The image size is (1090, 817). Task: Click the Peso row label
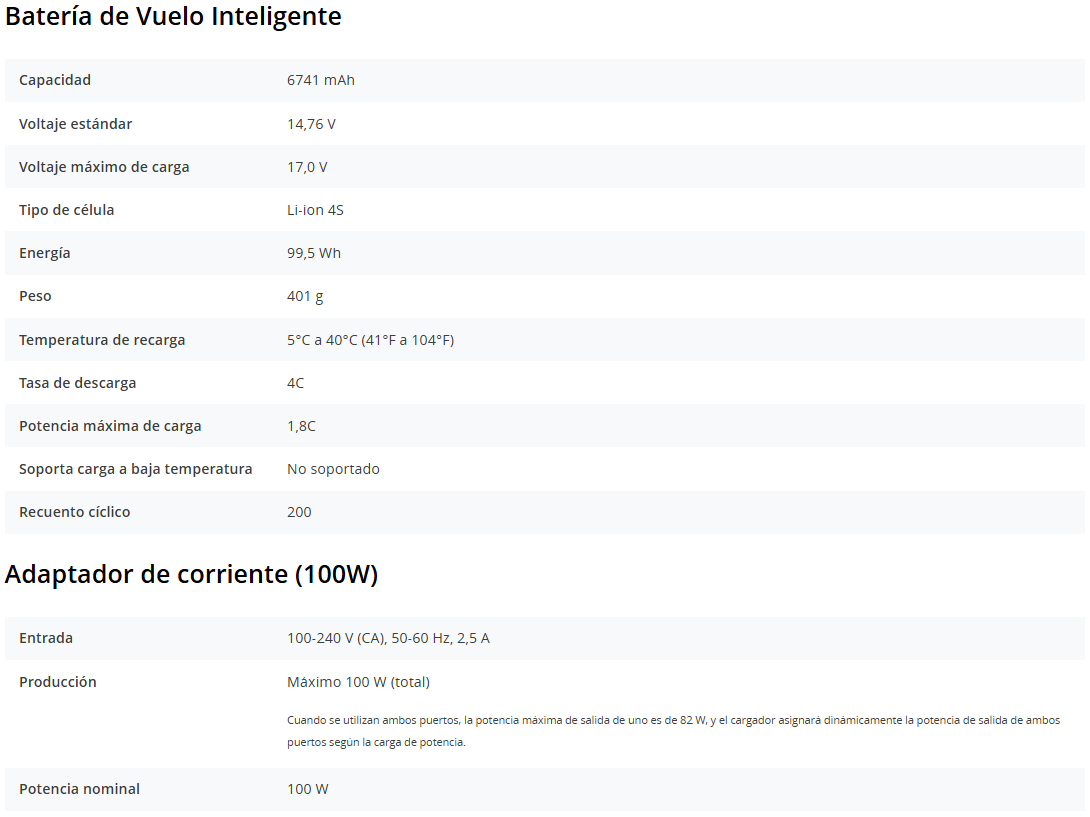[35, 296]
